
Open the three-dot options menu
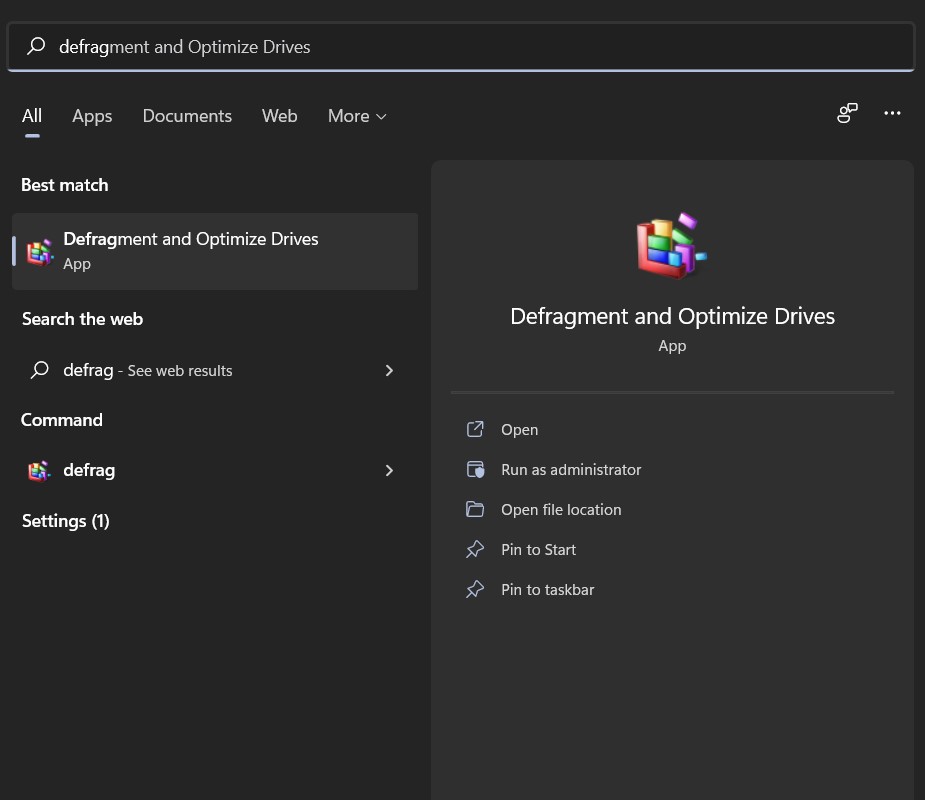pos(892,114)
